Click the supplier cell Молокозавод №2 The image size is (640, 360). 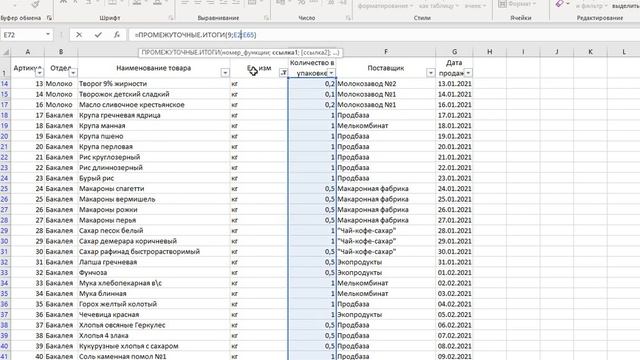click(x=386, y=84)
